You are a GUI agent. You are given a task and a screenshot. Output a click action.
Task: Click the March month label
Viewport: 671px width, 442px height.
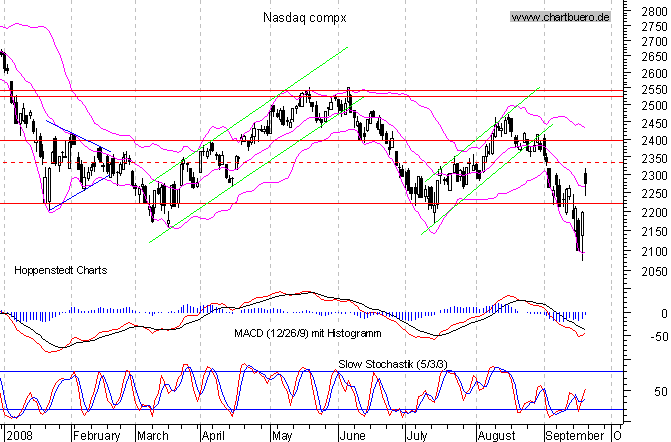click(x=153, y=436)
